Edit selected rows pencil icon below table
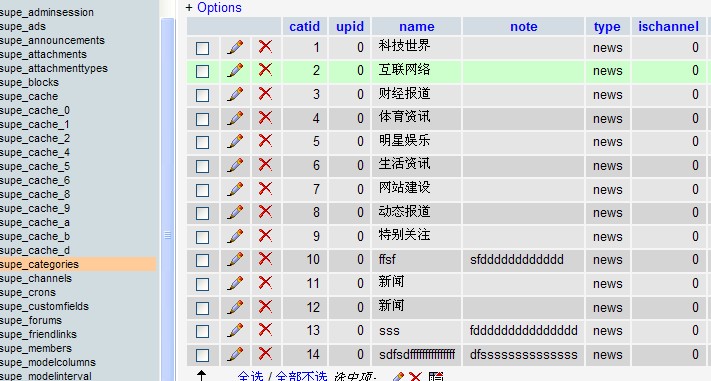Viewport: 711px width, 381px height. click(399, 376)
